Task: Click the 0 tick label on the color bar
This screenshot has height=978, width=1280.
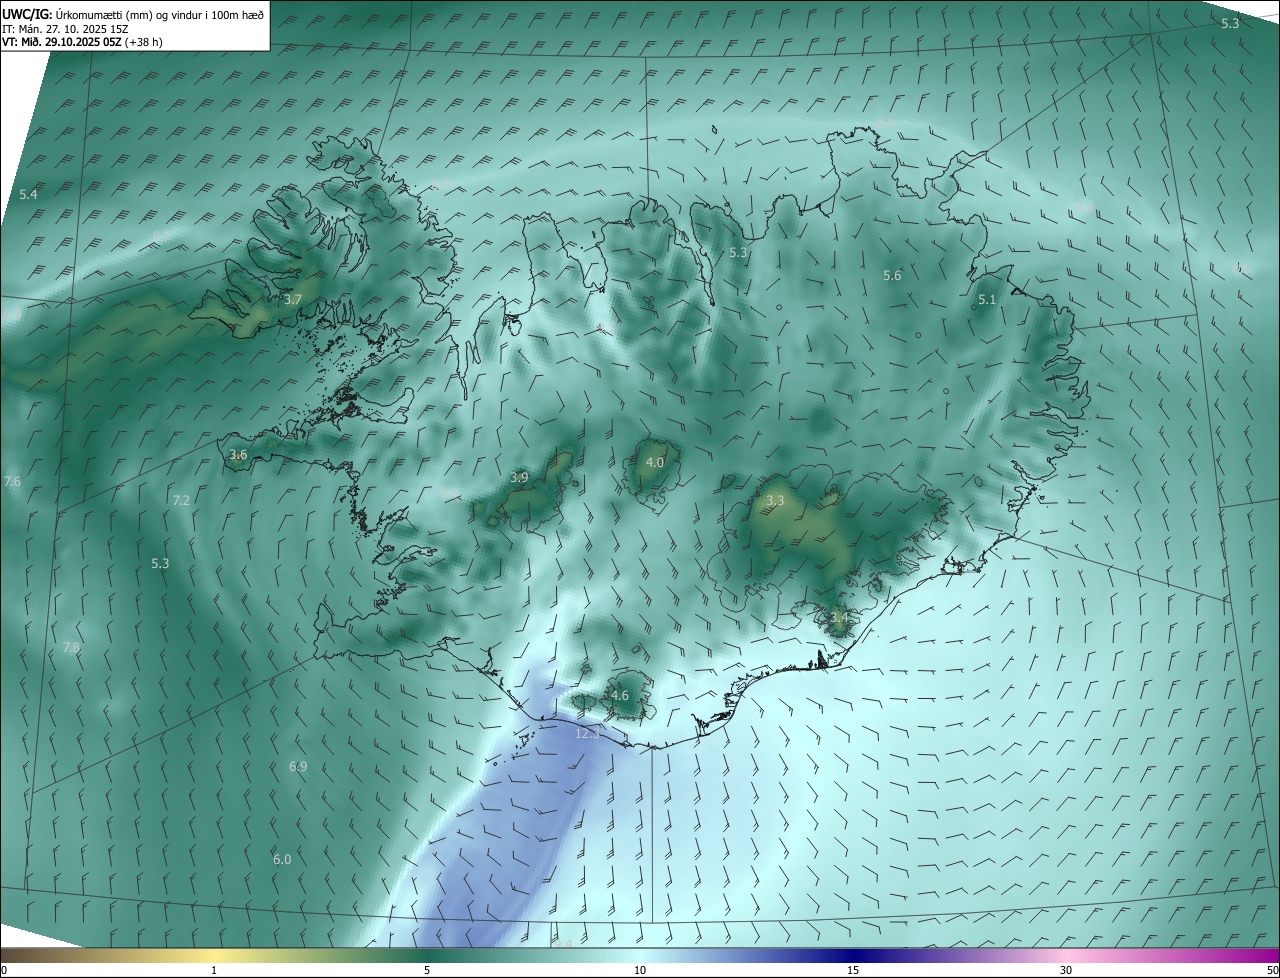Action: (x=4, y=971)
